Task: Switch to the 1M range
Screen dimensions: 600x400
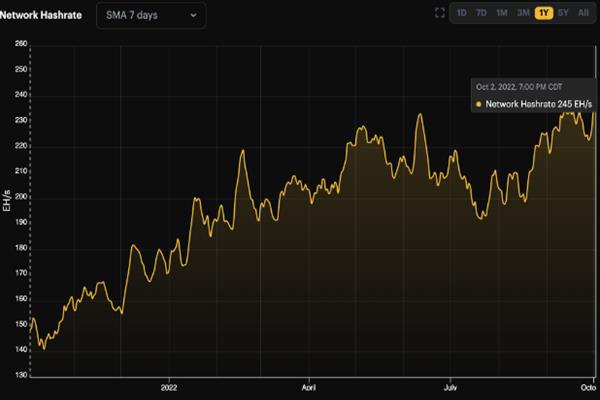Action: pos(502,13)
